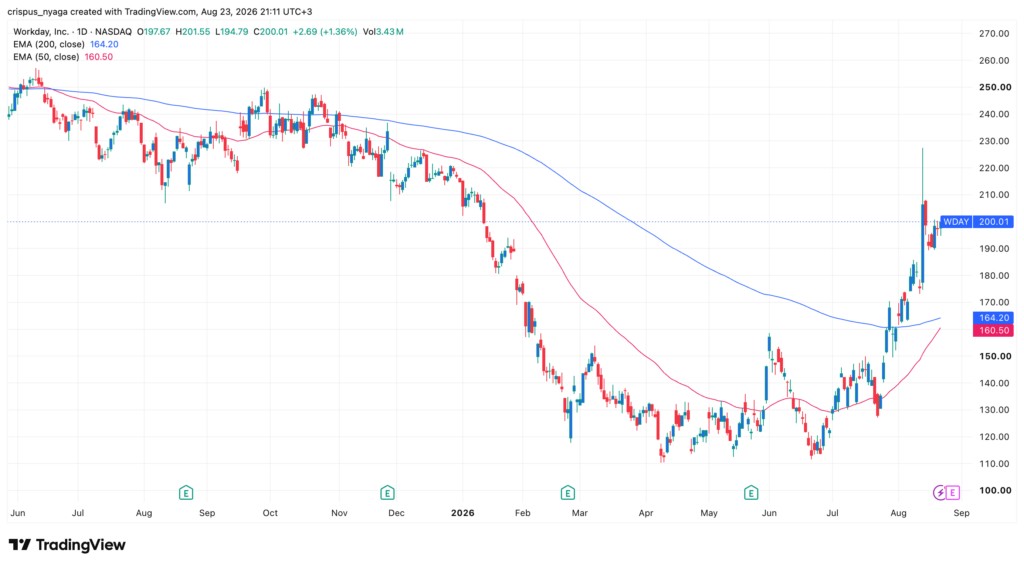Viewport: 1024px width, 567px height.
Task: Select the 'EMA (50, close)' legend
Action: point(46,57)
